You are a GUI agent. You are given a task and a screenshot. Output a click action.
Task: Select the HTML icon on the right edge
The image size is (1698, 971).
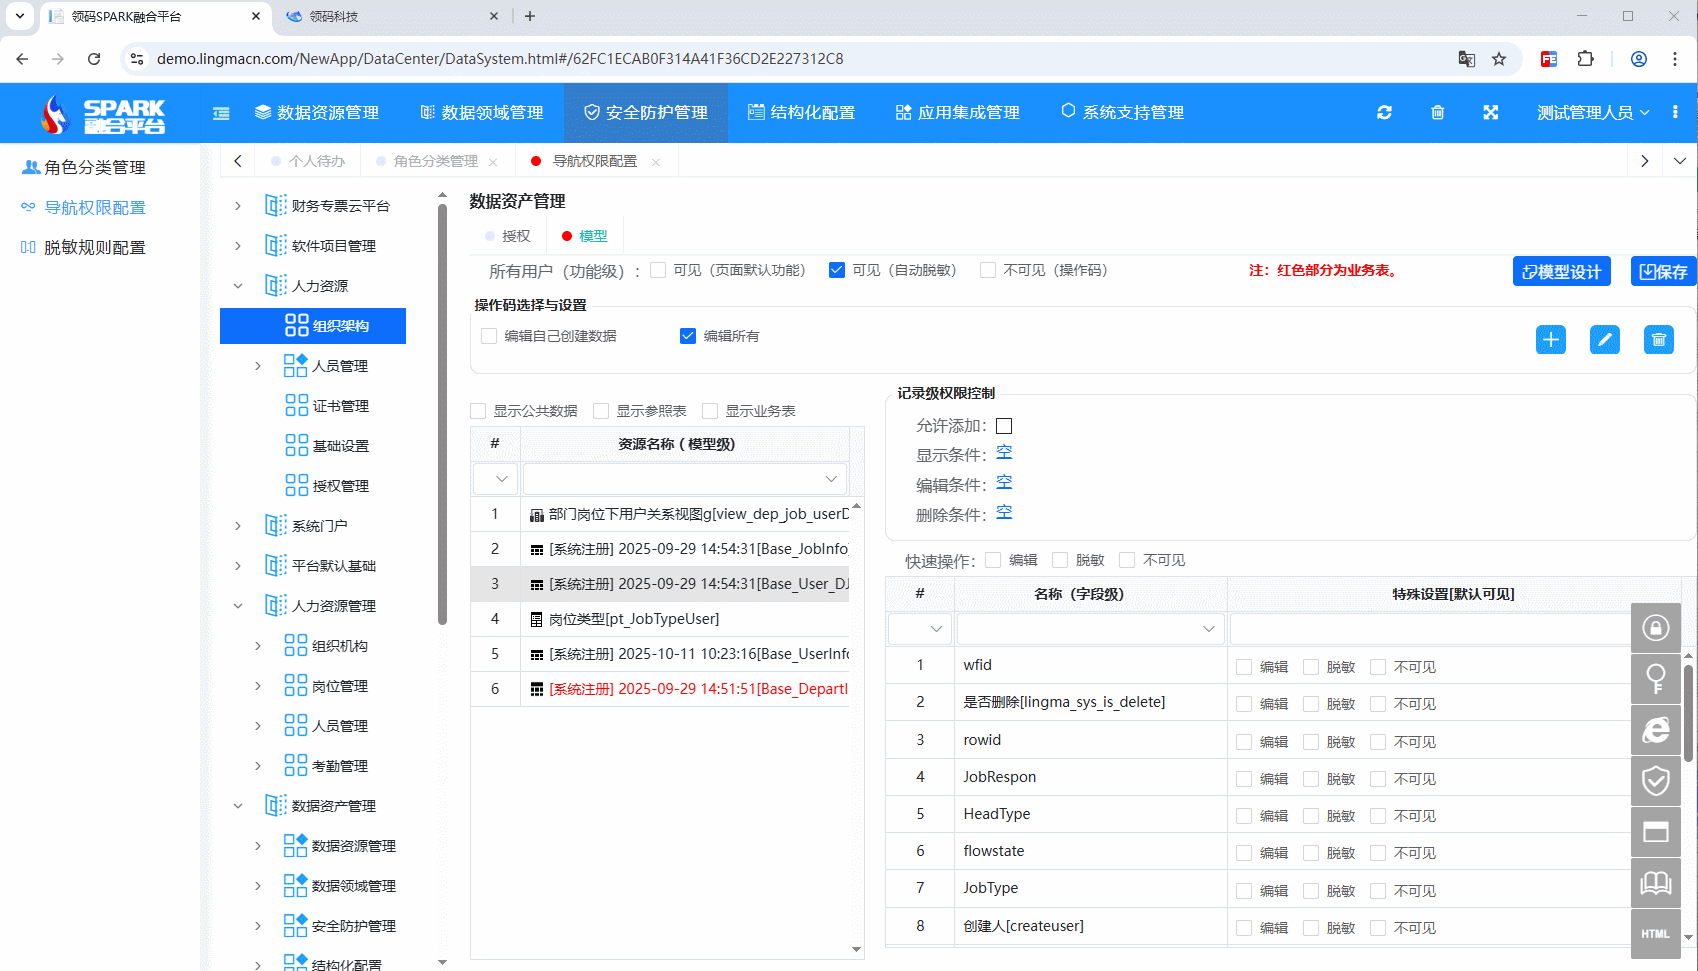coord(1655,933)
